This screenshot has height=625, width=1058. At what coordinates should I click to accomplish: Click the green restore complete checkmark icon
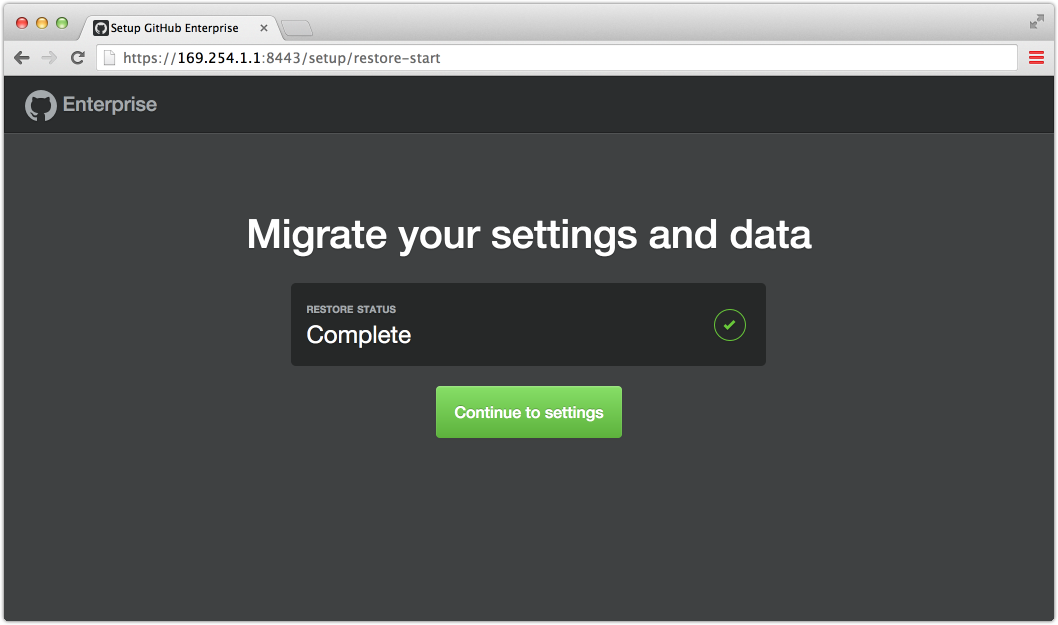click(x=729, y=325)
